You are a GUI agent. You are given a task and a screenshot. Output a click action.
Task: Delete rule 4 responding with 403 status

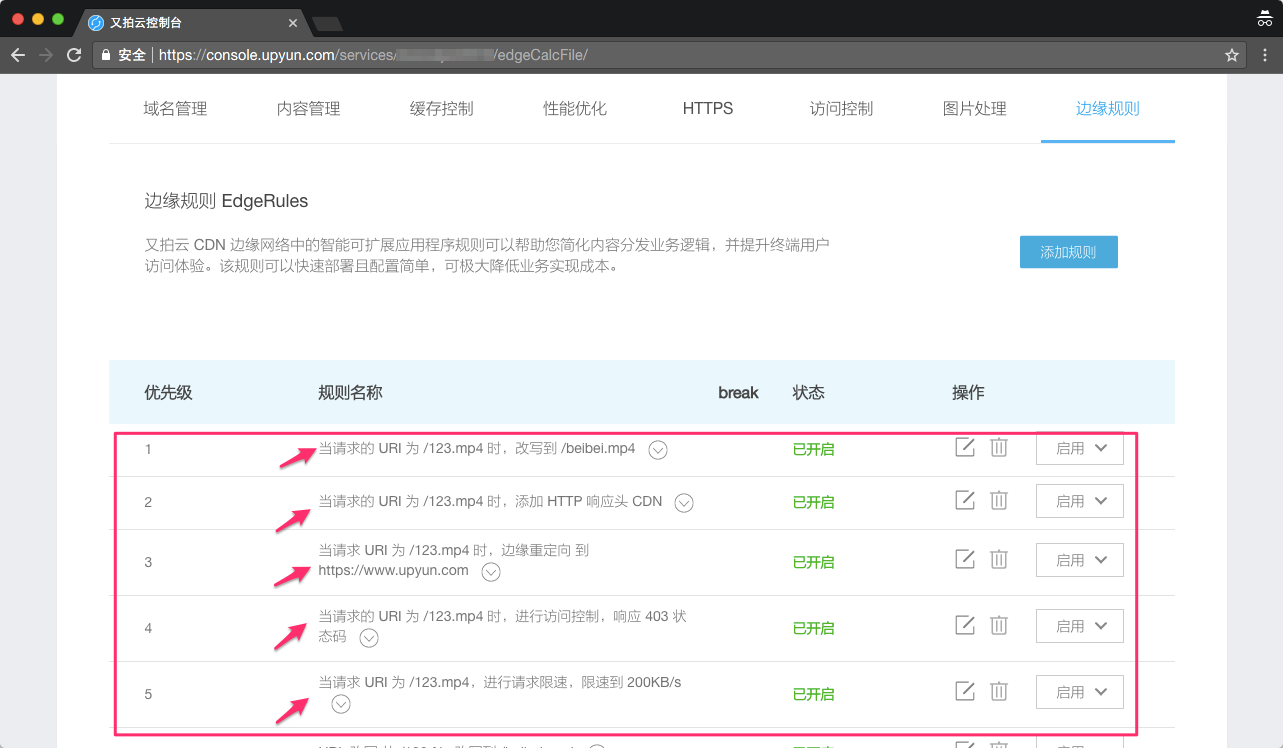point(999,625)
